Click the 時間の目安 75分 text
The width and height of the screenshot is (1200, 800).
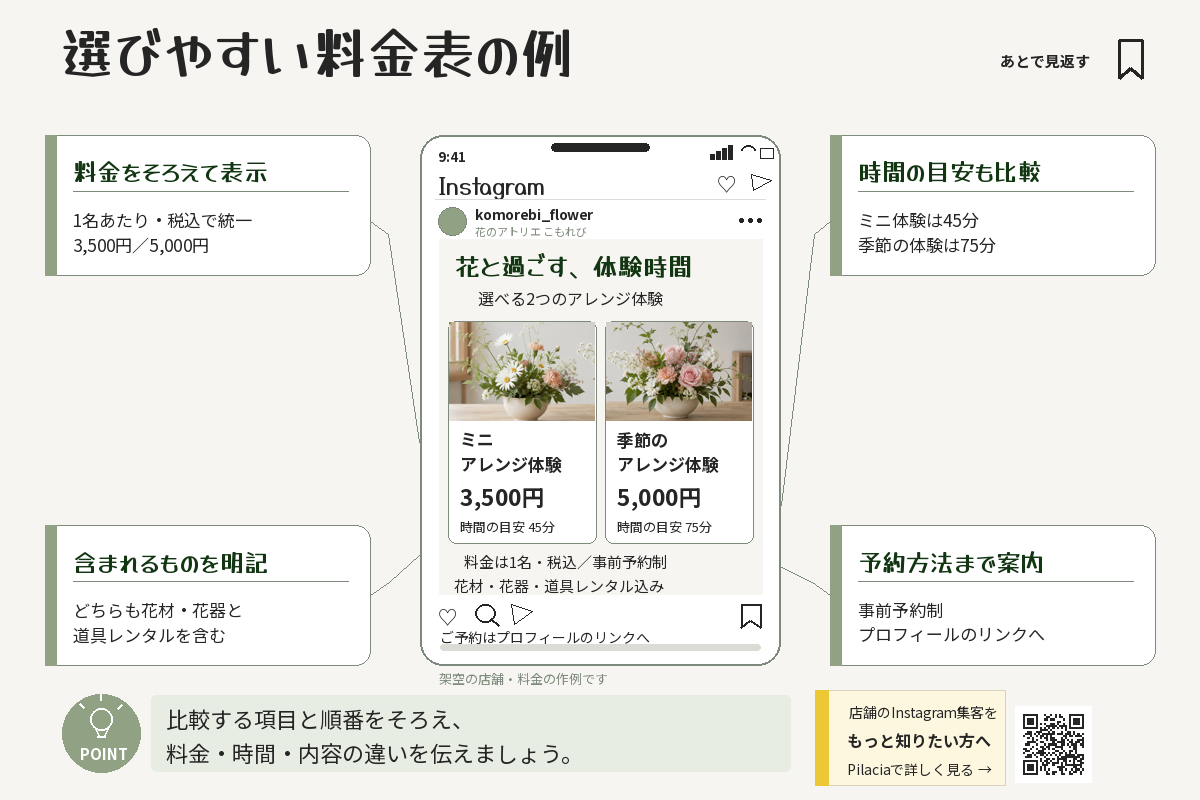click(664, 527)
